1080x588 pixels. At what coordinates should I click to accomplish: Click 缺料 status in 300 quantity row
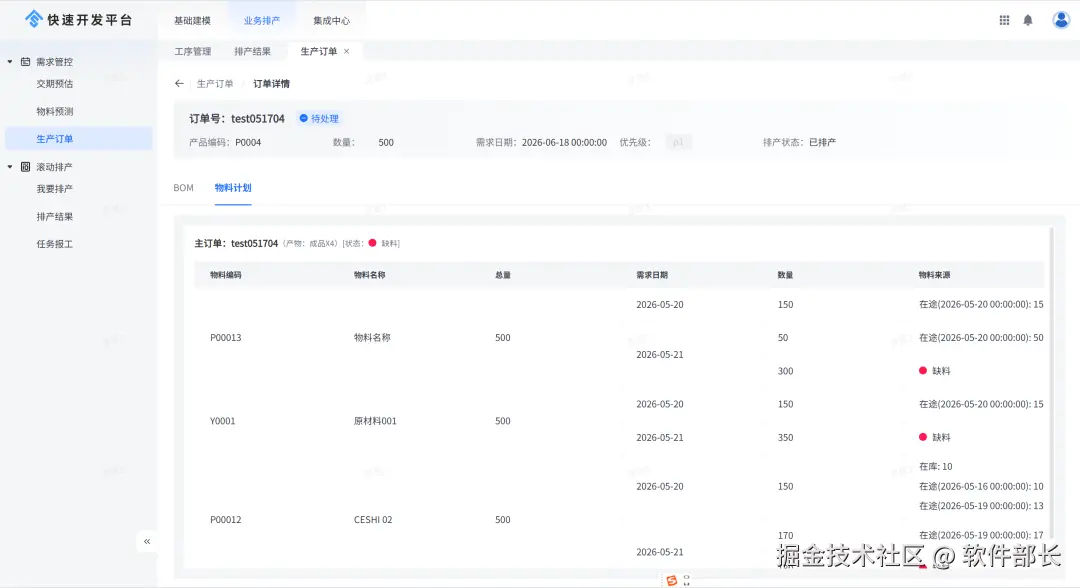pos(935,370)
